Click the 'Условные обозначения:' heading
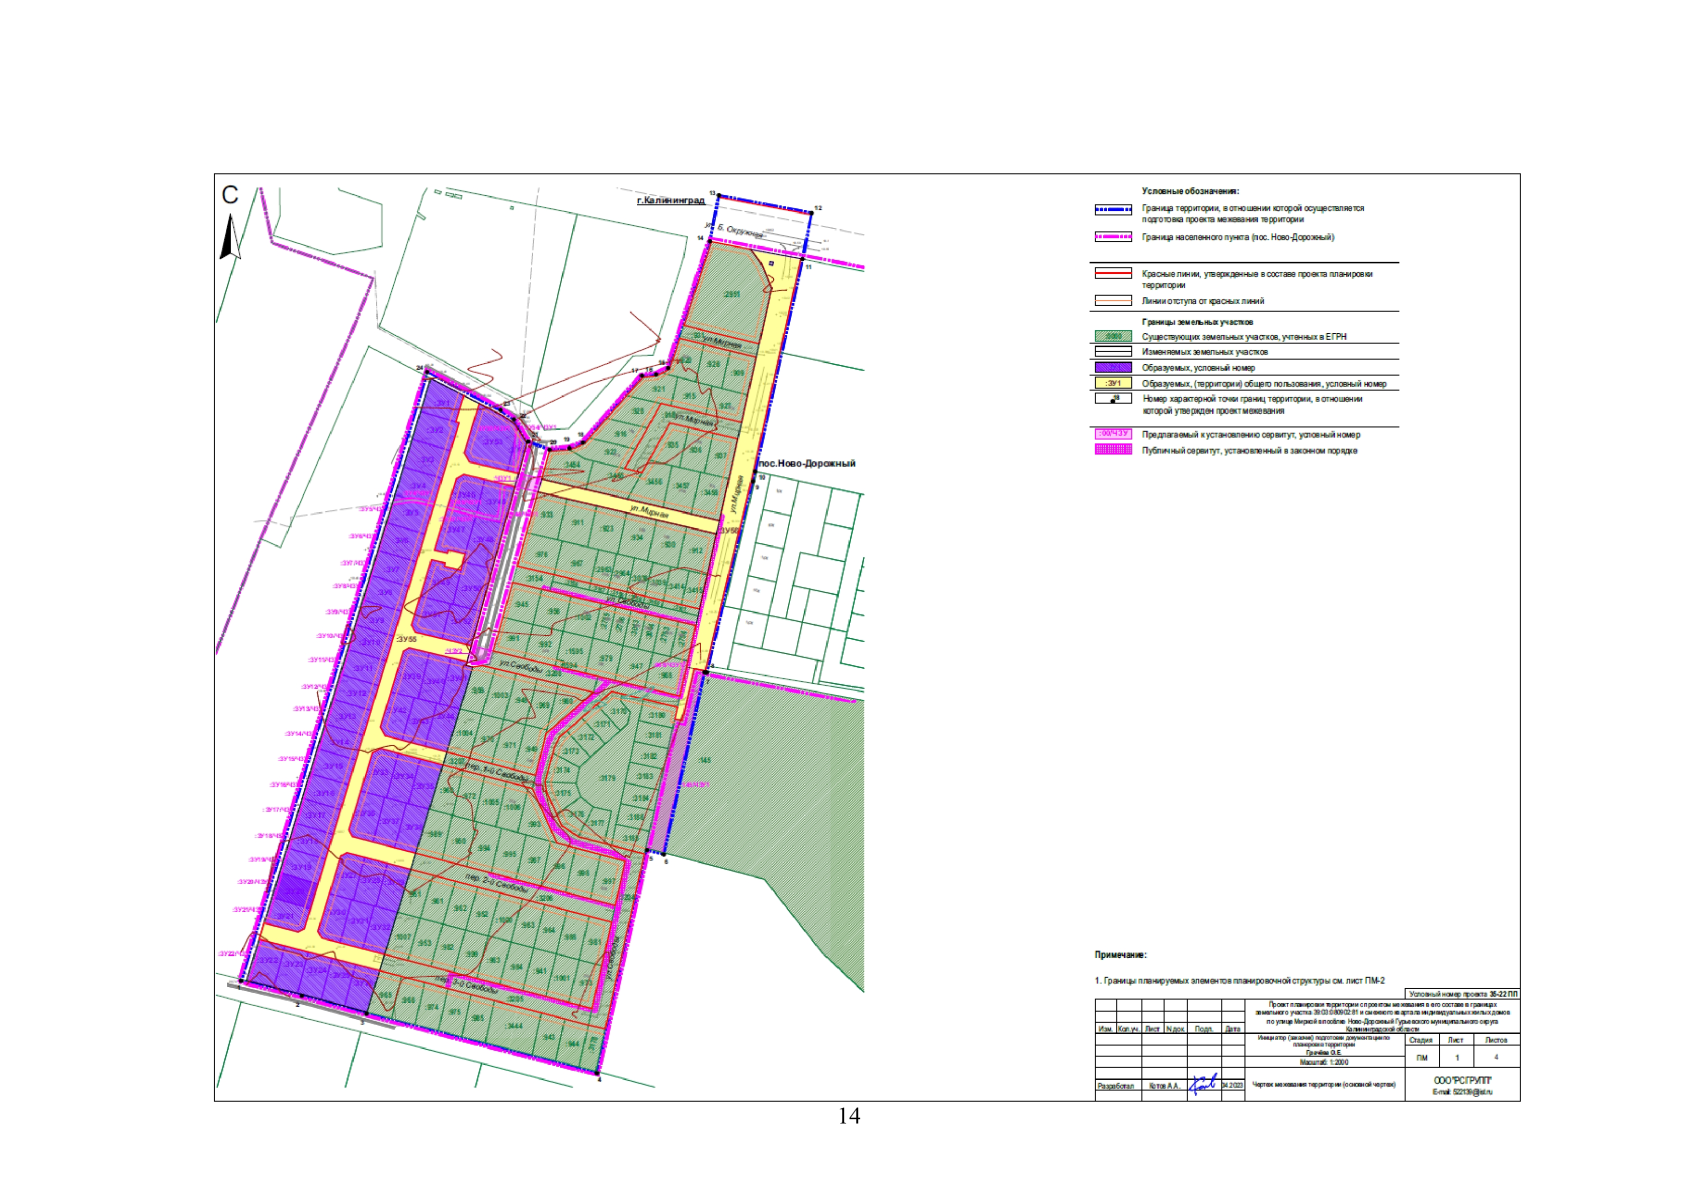 pyautogui.click(x=1190, y=191)
